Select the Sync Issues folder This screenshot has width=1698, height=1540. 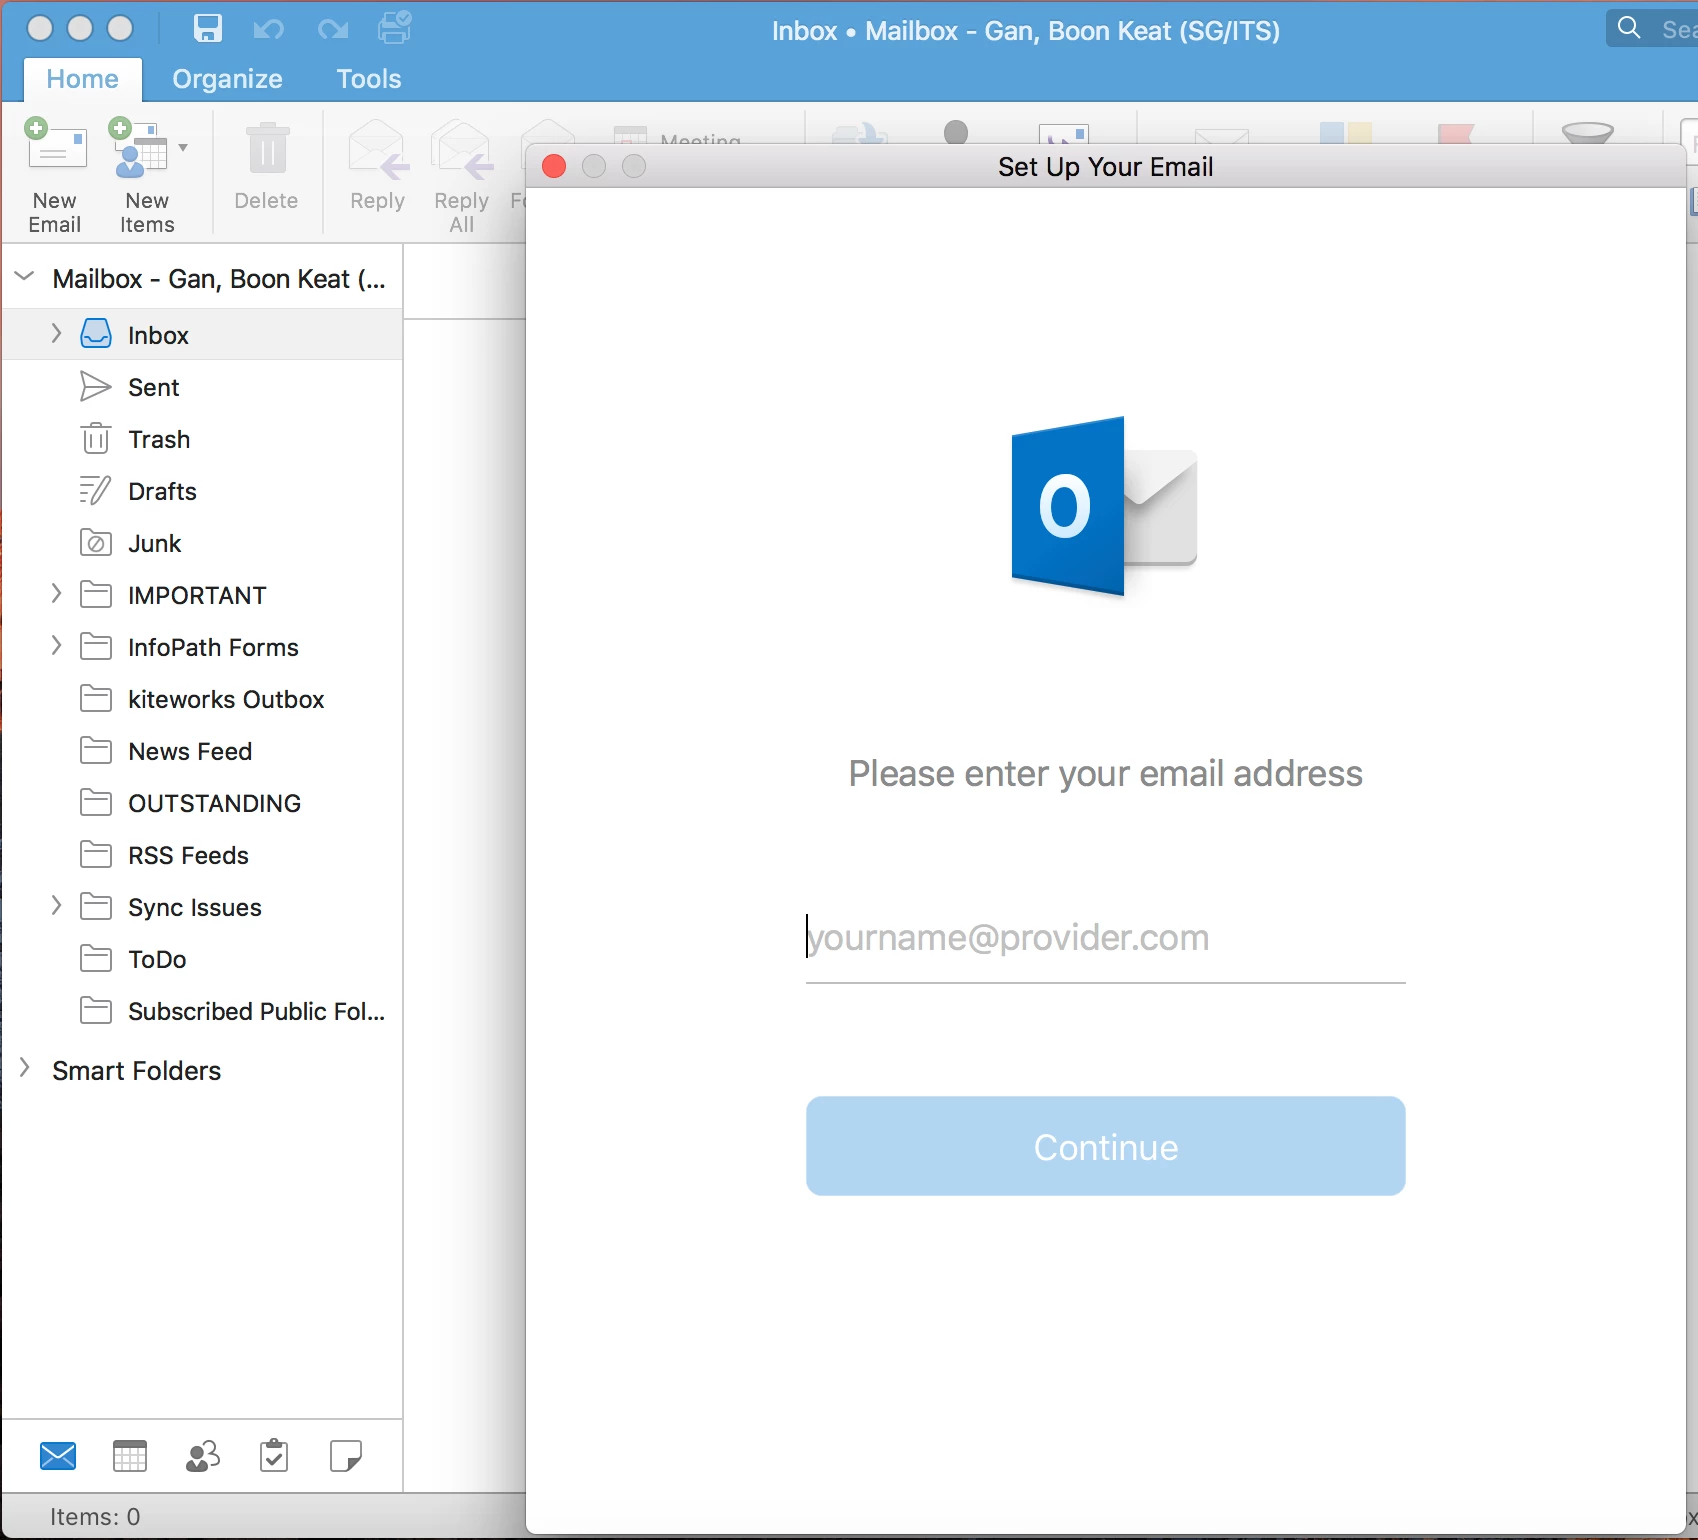[x=202, y=907]
